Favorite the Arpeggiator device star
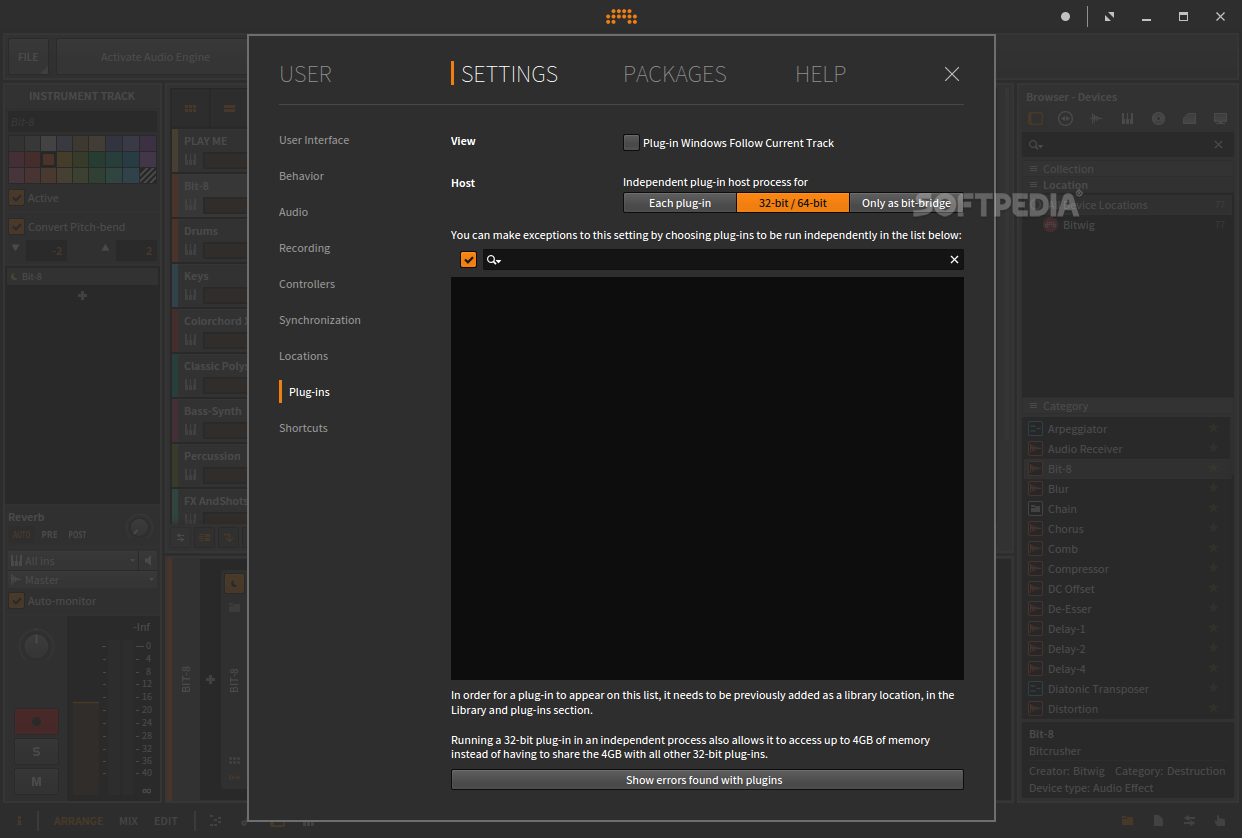 [1214, 429]
